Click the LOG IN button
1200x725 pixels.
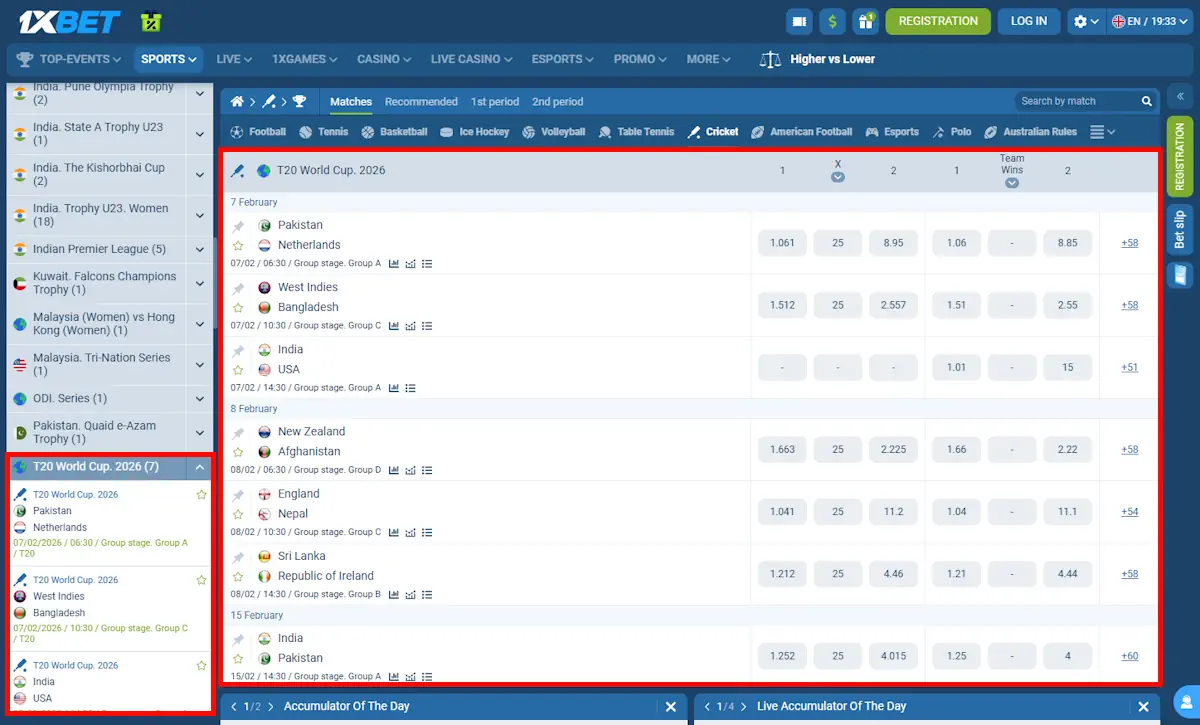pos(1028,20)
